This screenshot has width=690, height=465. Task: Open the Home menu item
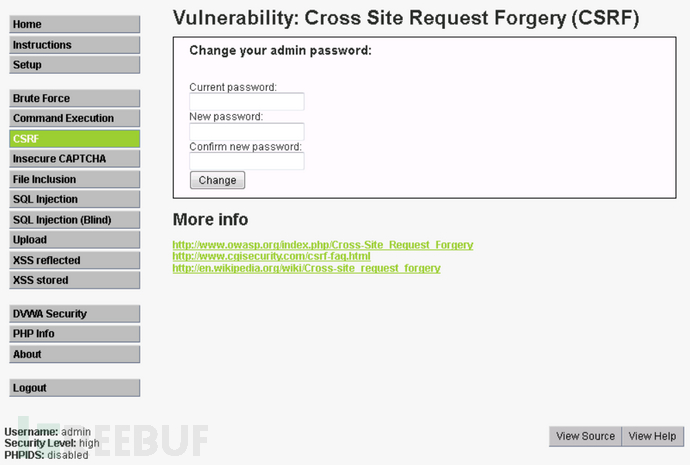(x=74, y=24)
